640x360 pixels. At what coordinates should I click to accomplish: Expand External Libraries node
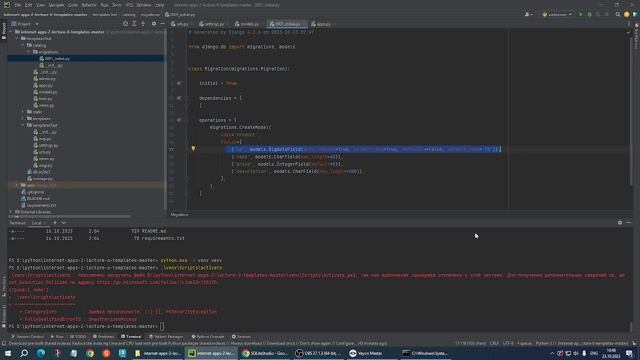tap(11, 212)
